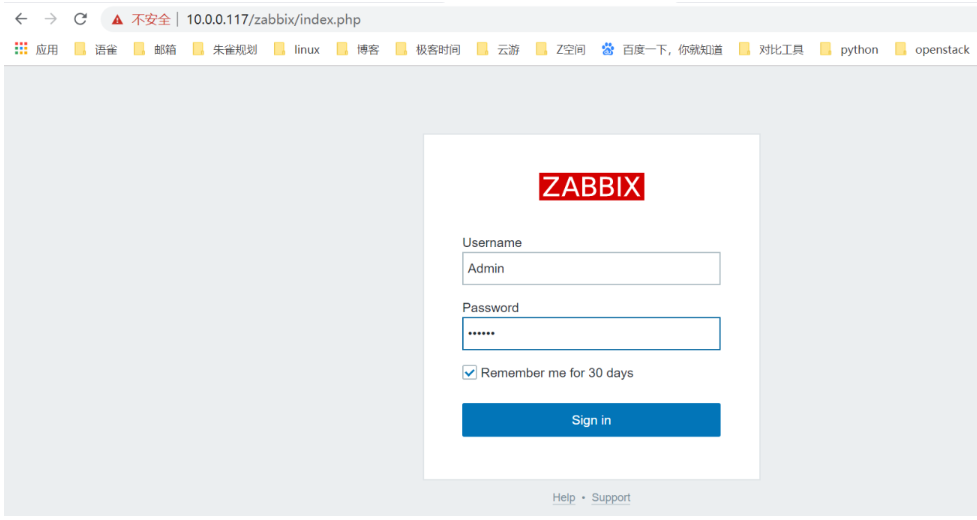This screenshot has height=520, width=977.
Task: Open the 博客 bookmark folder
Action: point(358,49)
